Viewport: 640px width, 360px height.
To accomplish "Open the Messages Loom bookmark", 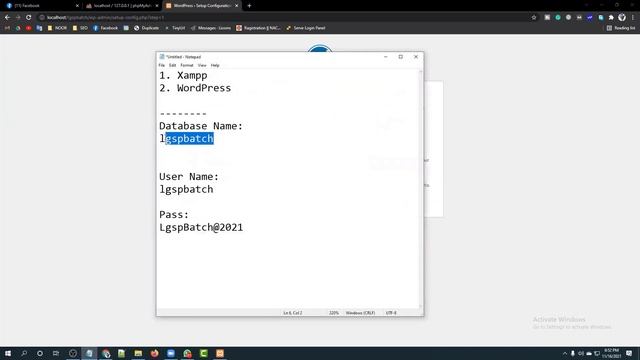I will tap(211, 28).
